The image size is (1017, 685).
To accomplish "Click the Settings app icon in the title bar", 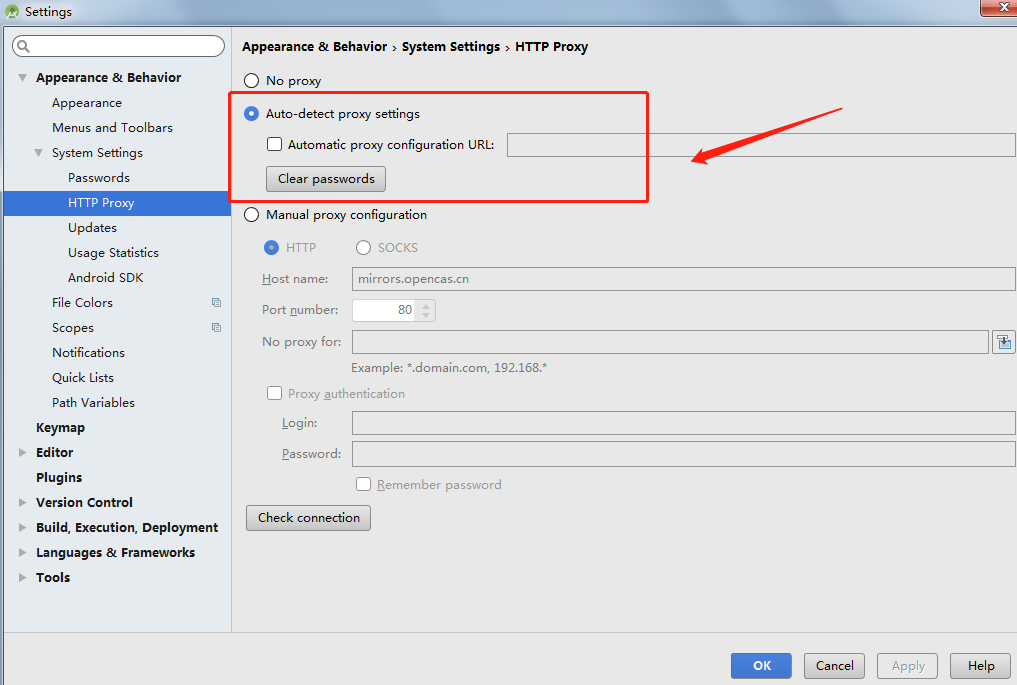I will click(10, 10).
